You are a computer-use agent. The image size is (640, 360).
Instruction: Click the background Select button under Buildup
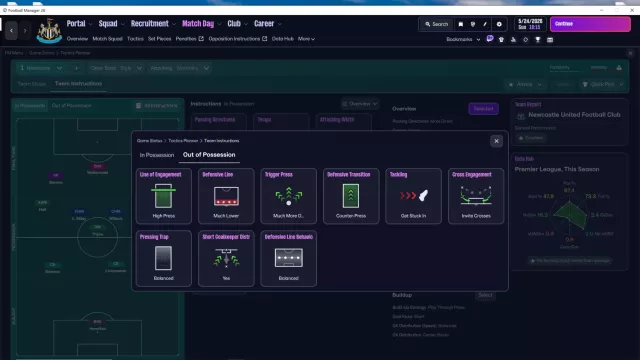coord(485,295)
